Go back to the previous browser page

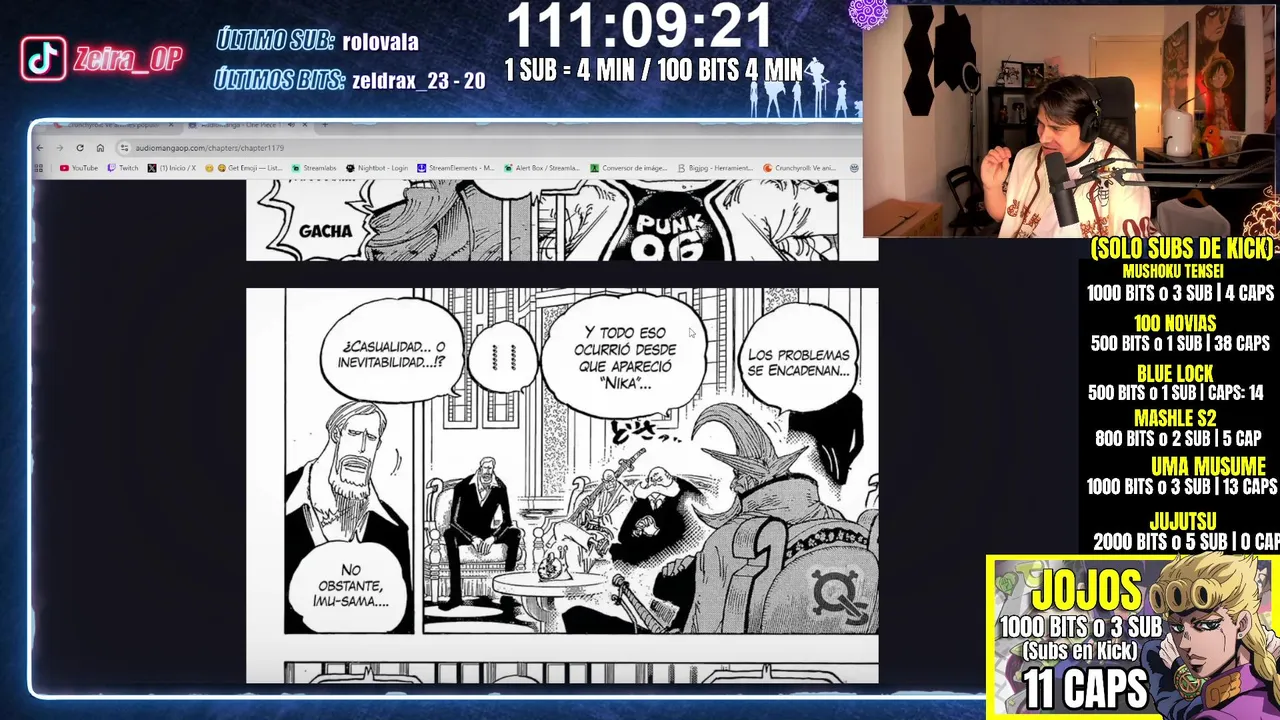(40, 148)
